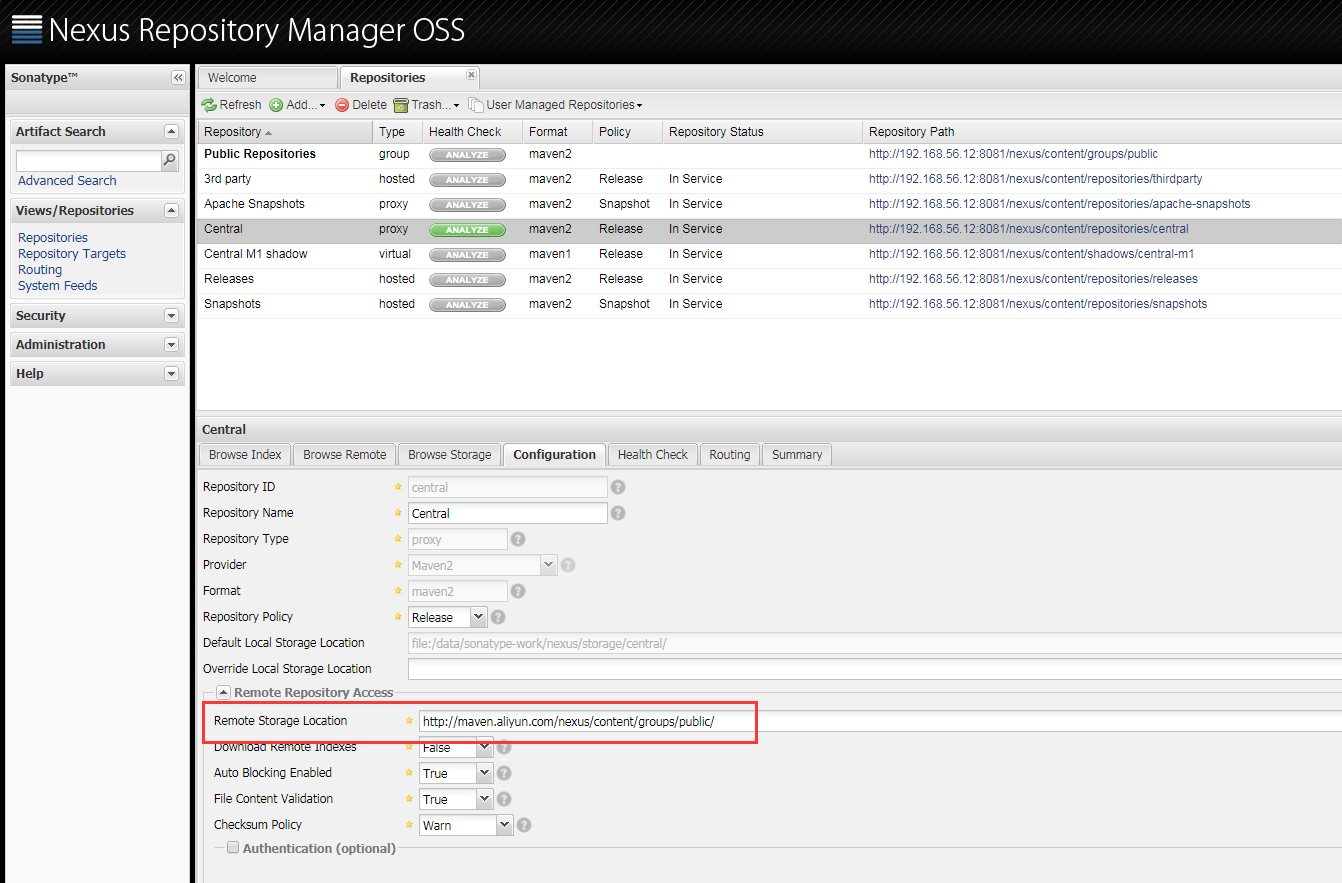Click help icon beside Repository Policy

pos(498,617)
